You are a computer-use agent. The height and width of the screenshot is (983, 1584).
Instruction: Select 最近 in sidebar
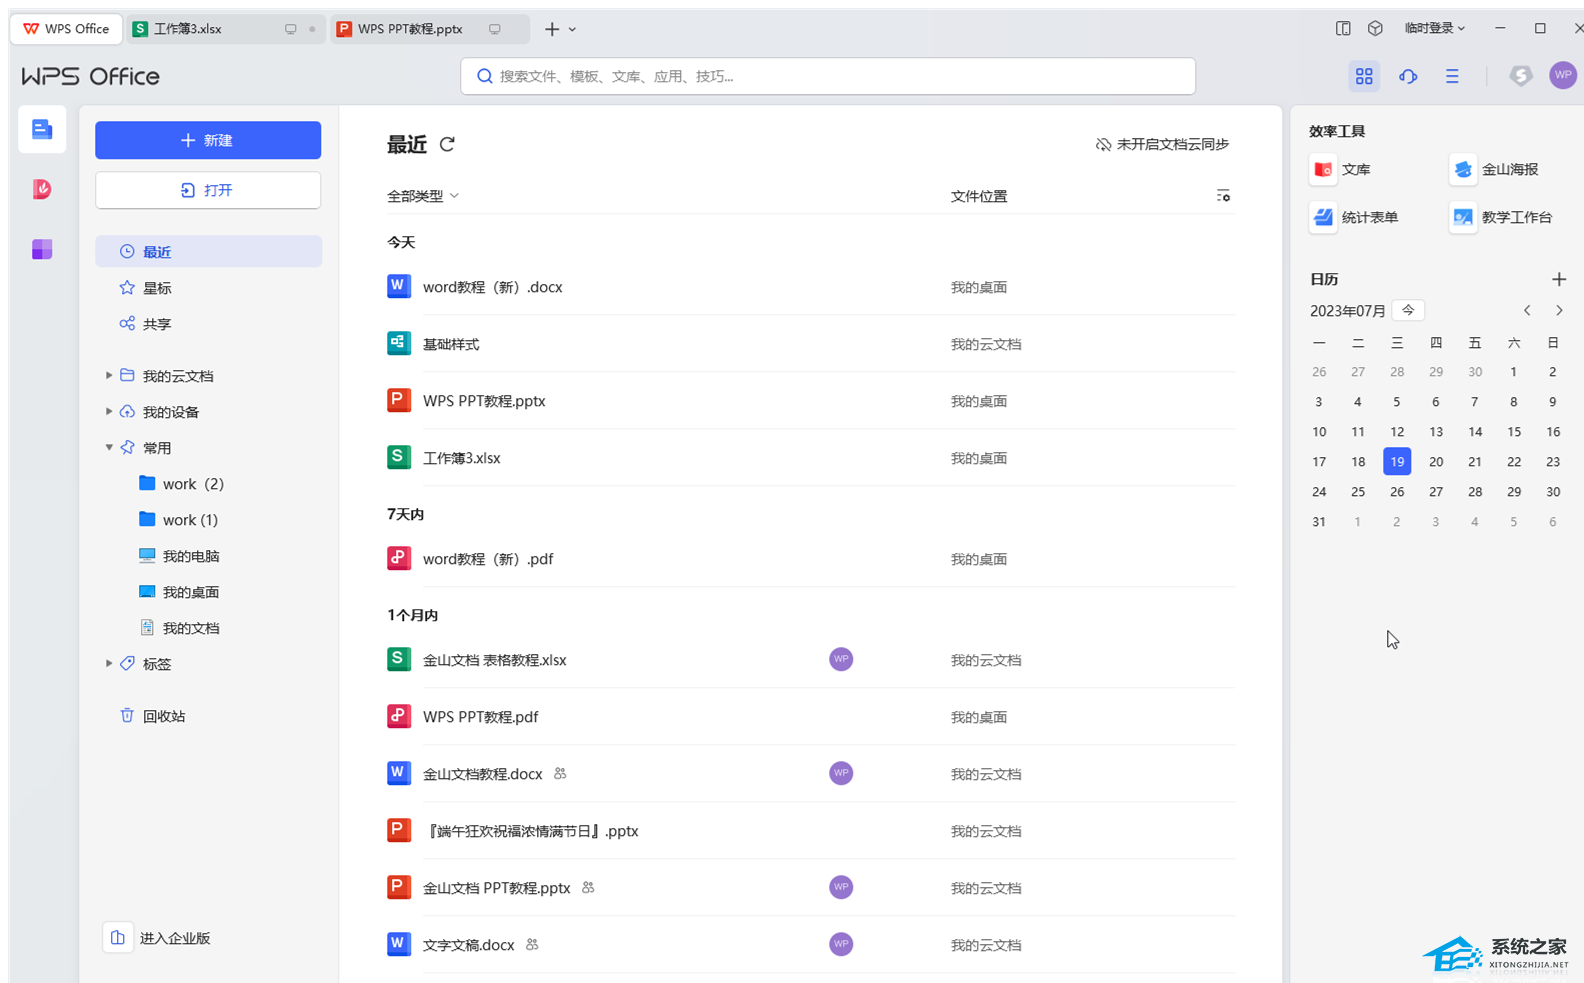click(x=208, y=252)
